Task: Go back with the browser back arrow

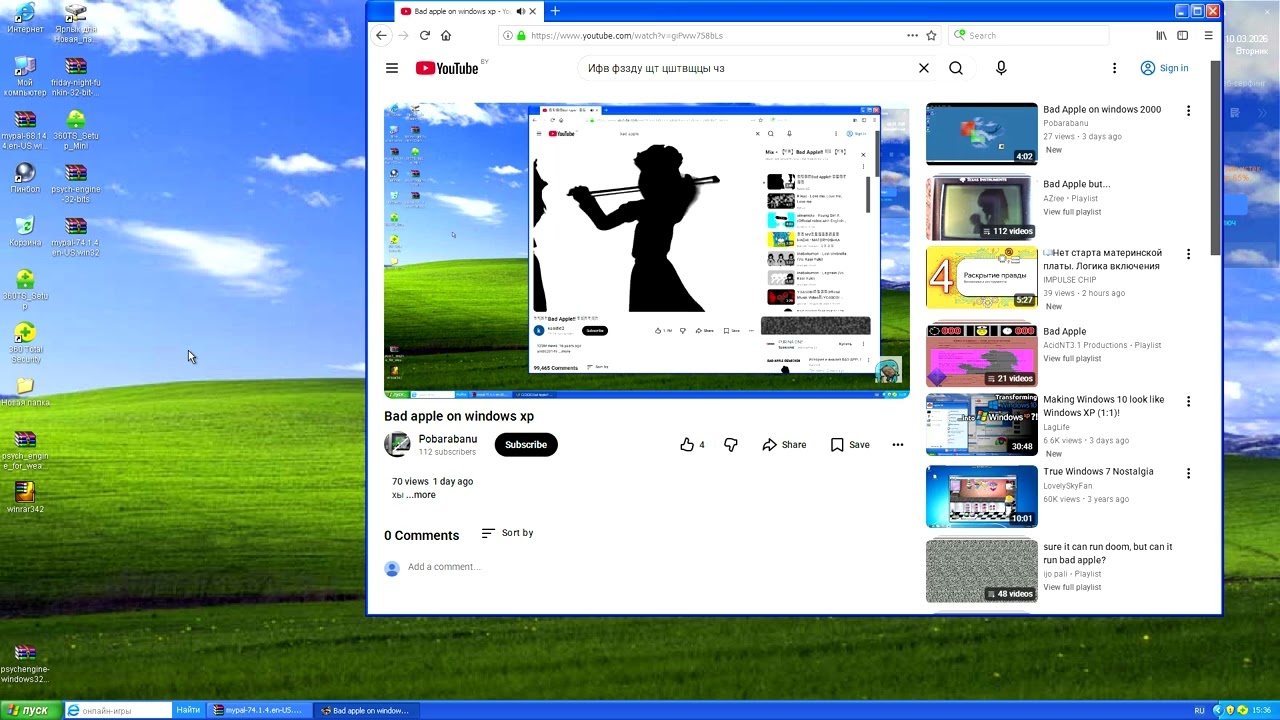Action: pyautogui.click(x=381, y=35)
